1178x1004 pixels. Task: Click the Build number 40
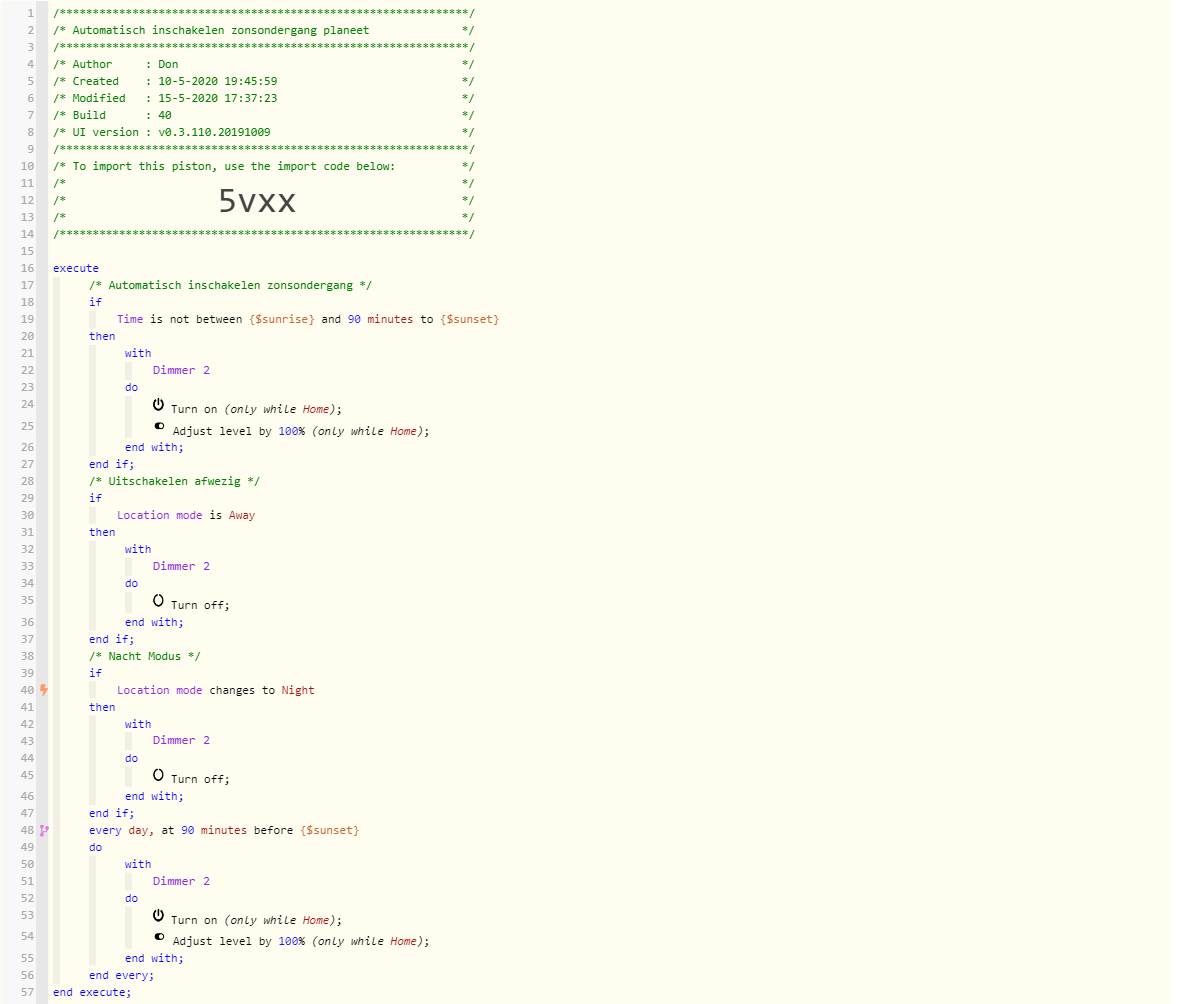tap(165, 116)
